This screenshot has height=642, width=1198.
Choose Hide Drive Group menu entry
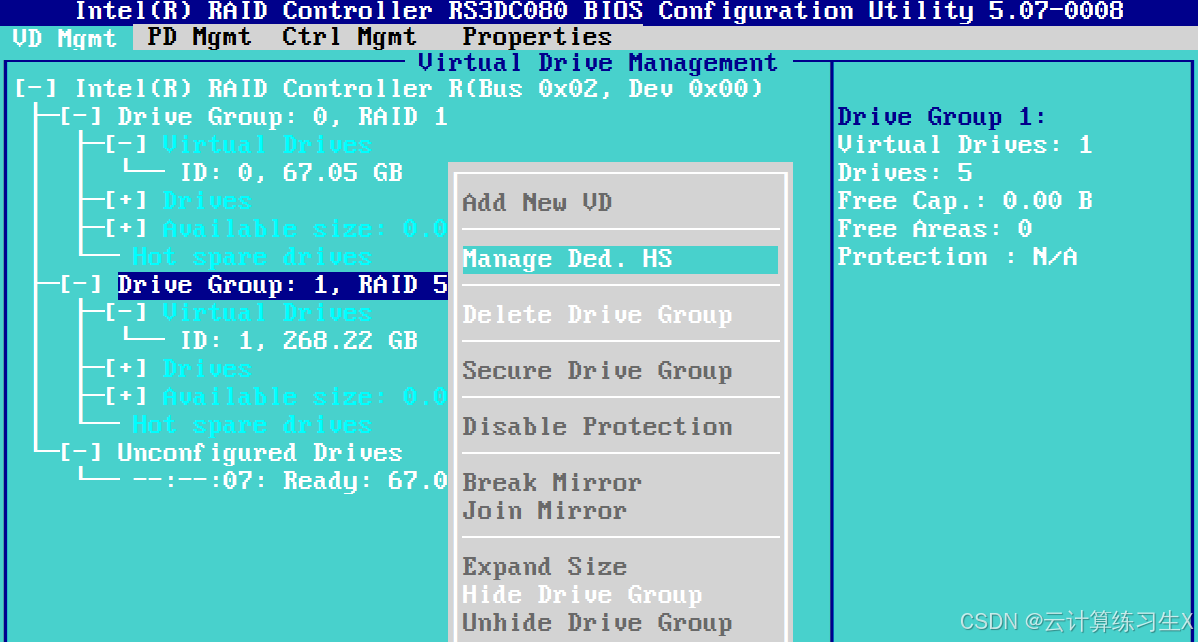point(582,595)
